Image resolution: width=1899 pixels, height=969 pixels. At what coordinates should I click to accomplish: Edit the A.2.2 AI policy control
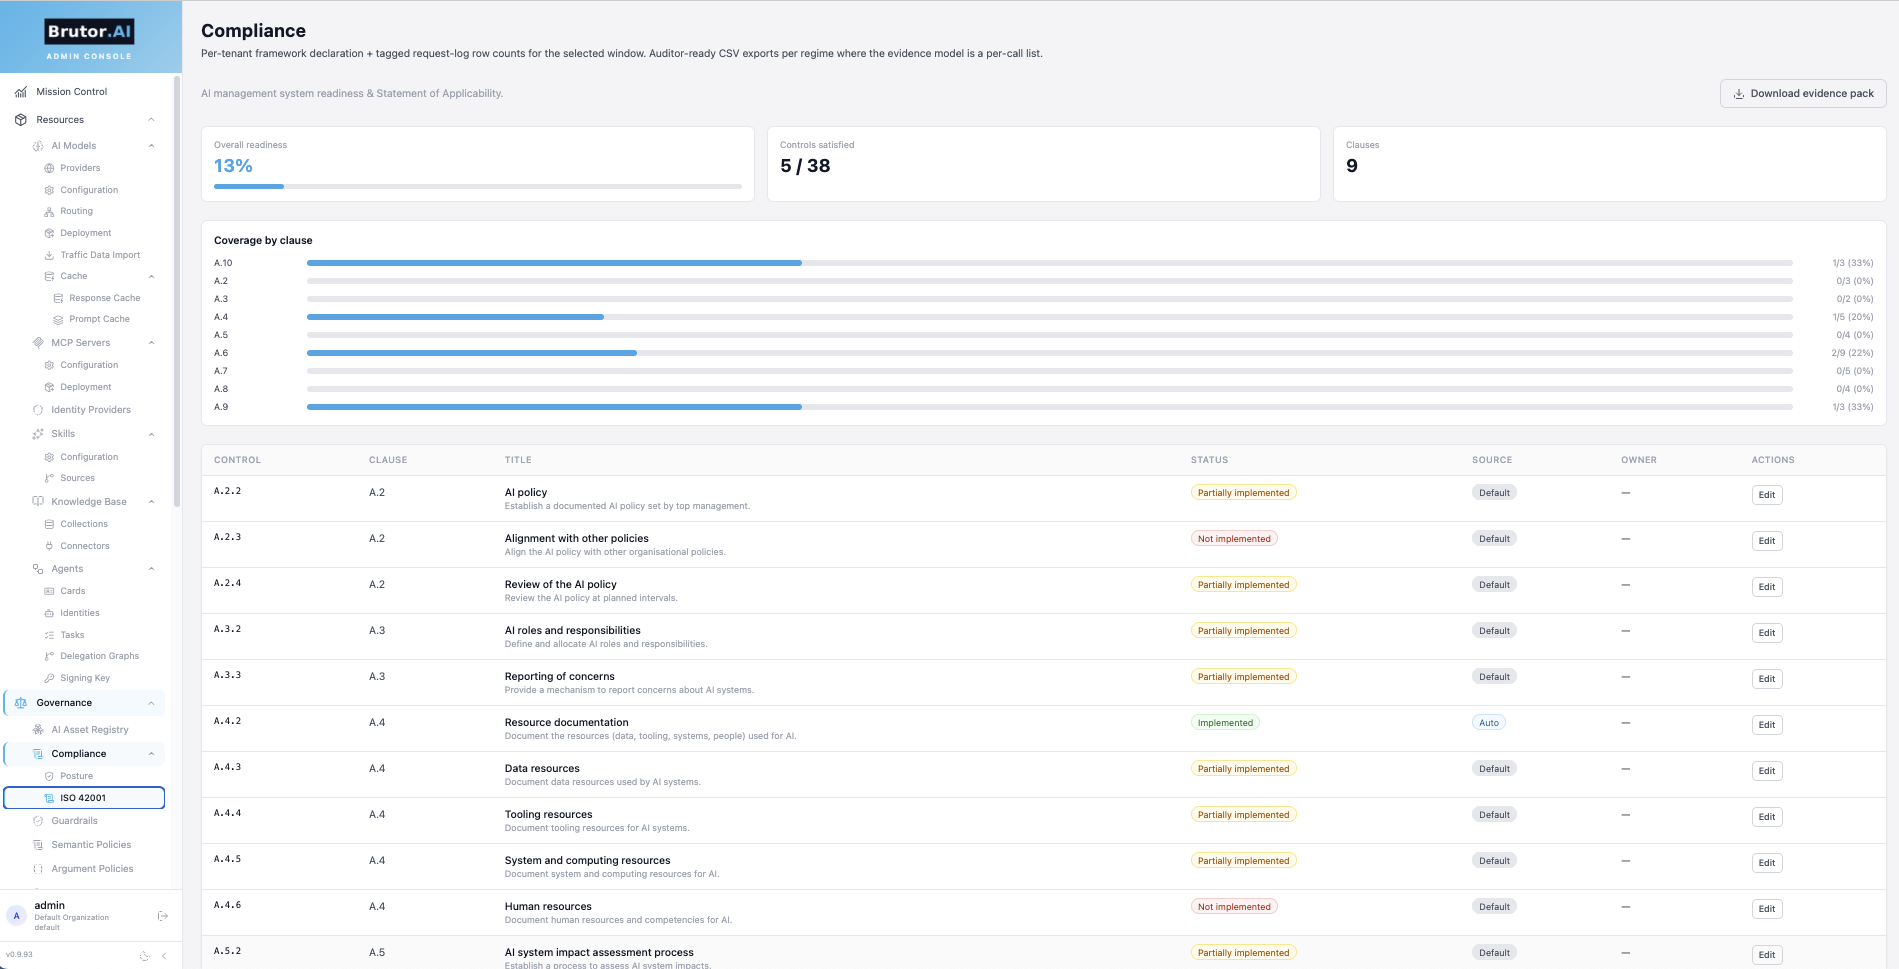(1767, 495)
